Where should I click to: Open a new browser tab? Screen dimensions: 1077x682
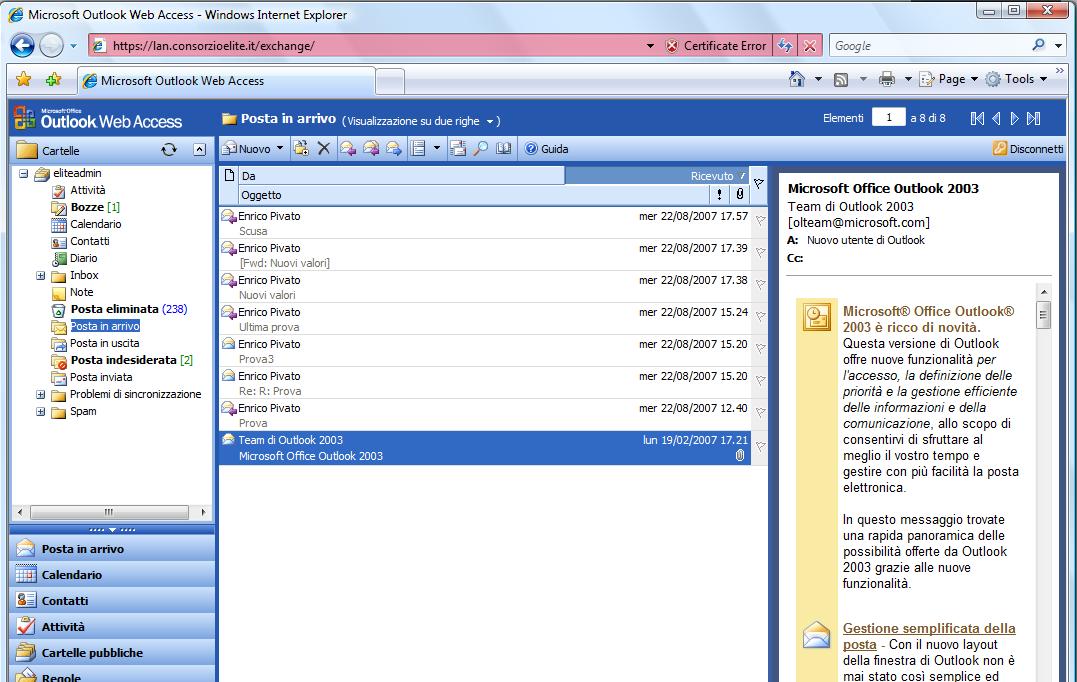click(x=390, y=82)
